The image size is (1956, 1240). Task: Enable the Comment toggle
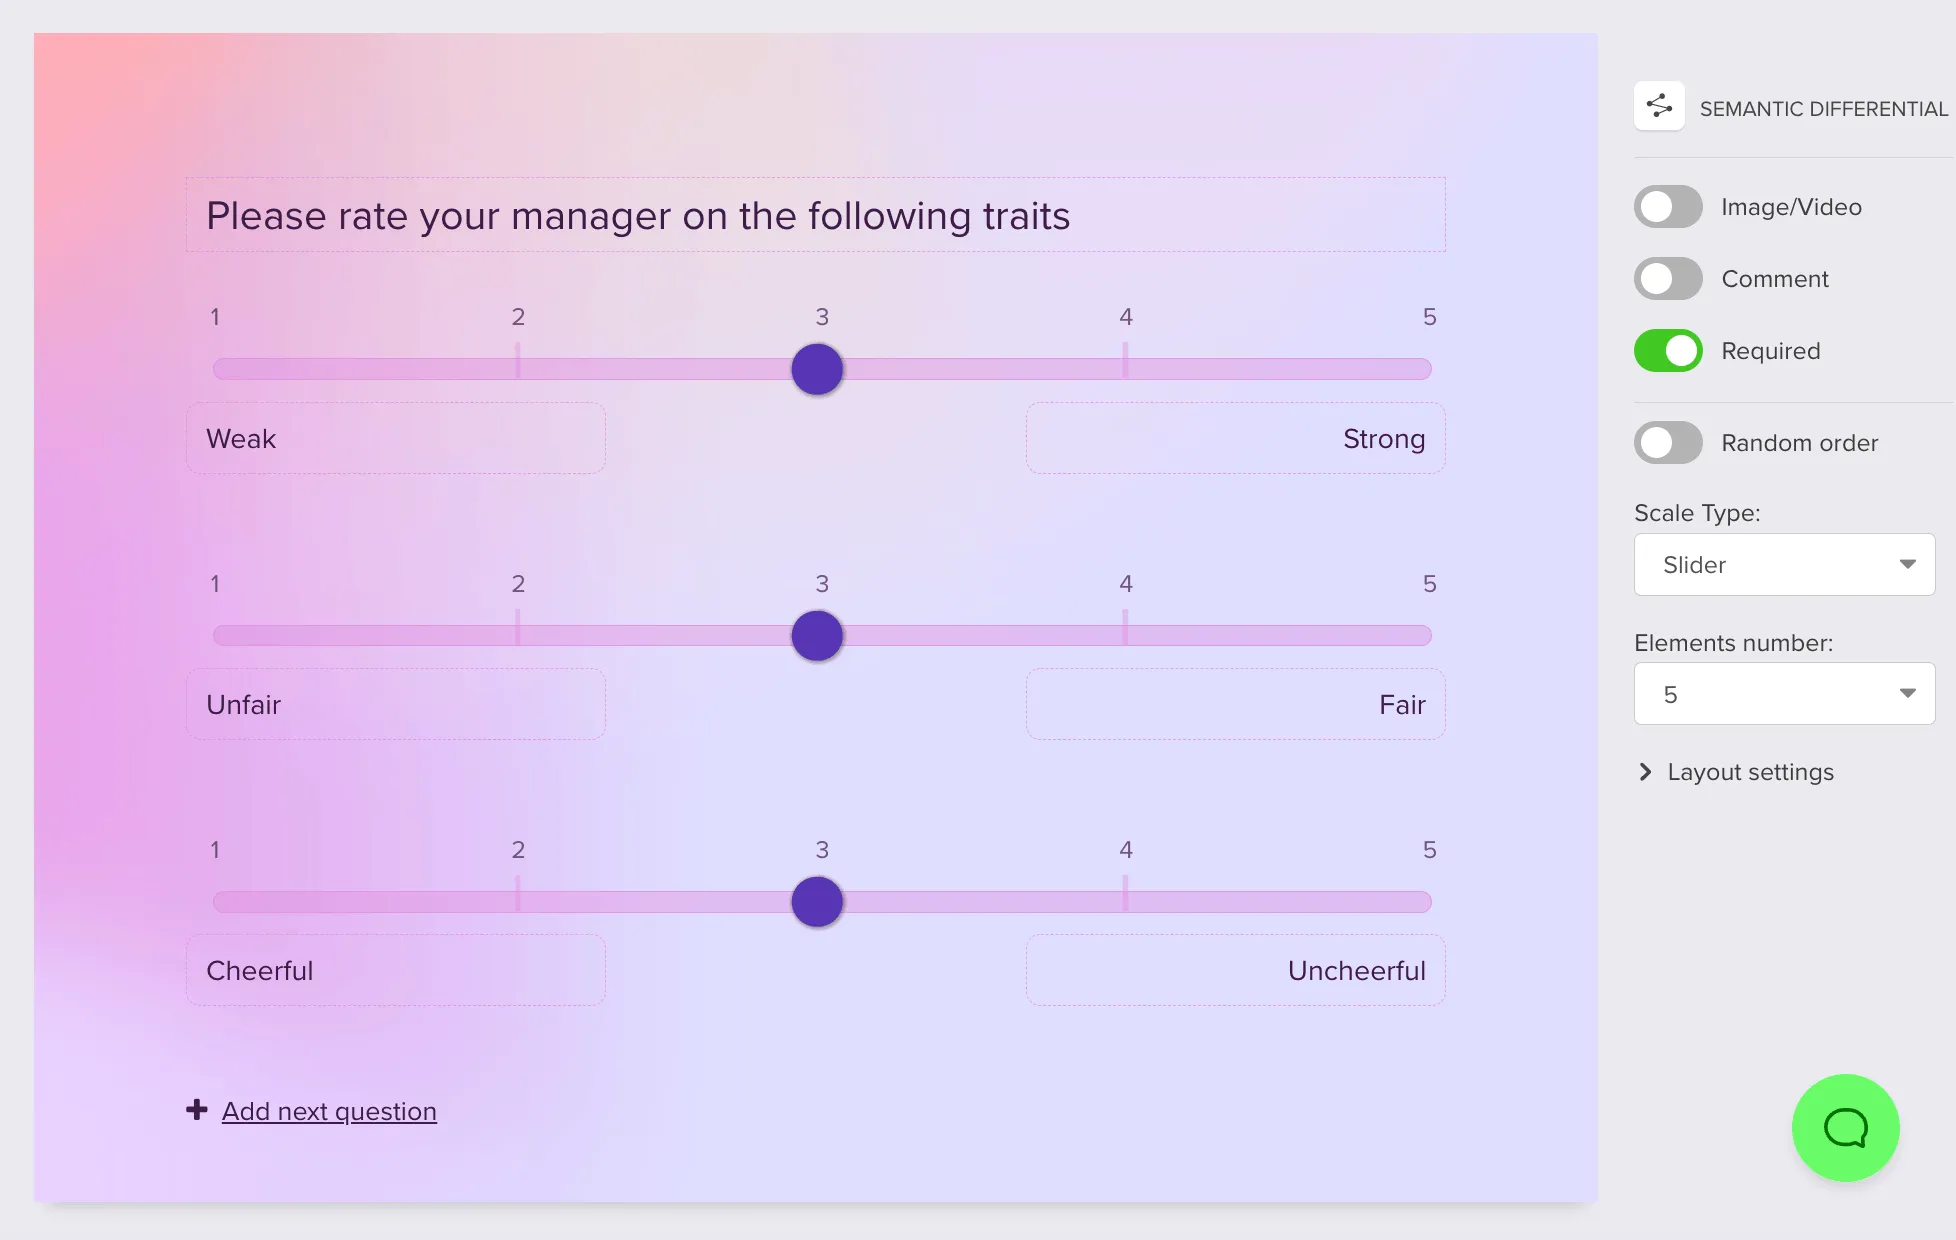pyautogui.click(x=1668, y=279)
